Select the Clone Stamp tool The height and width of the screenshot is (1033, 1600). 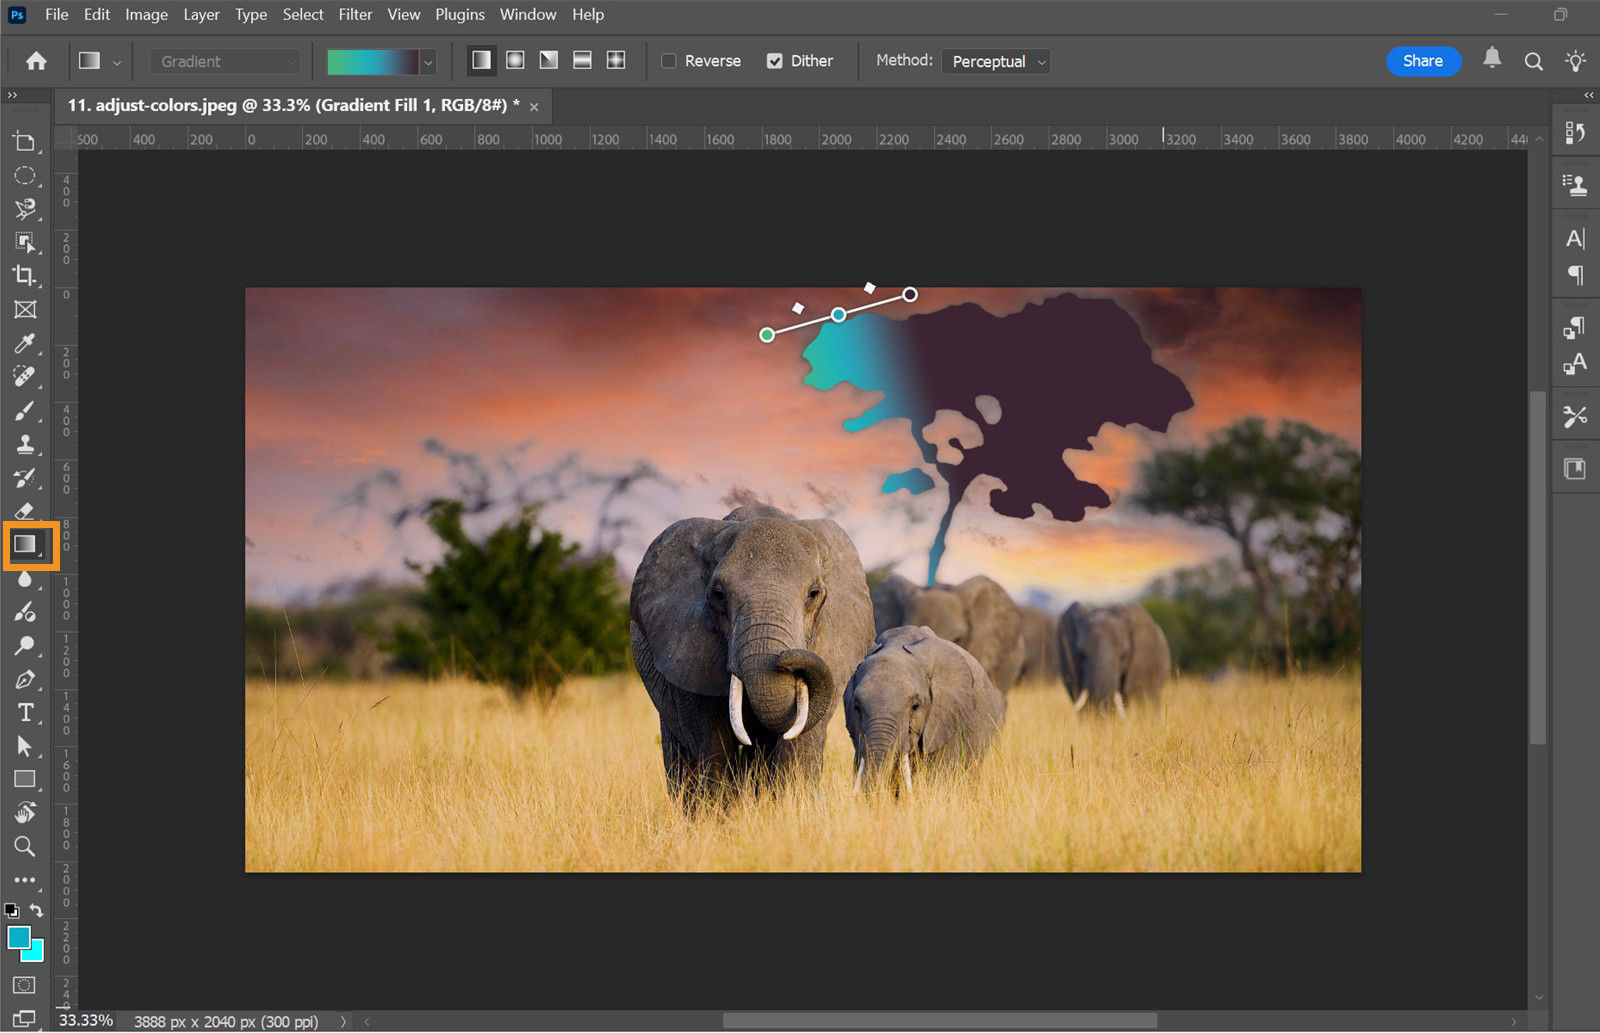tap(25, 443)
